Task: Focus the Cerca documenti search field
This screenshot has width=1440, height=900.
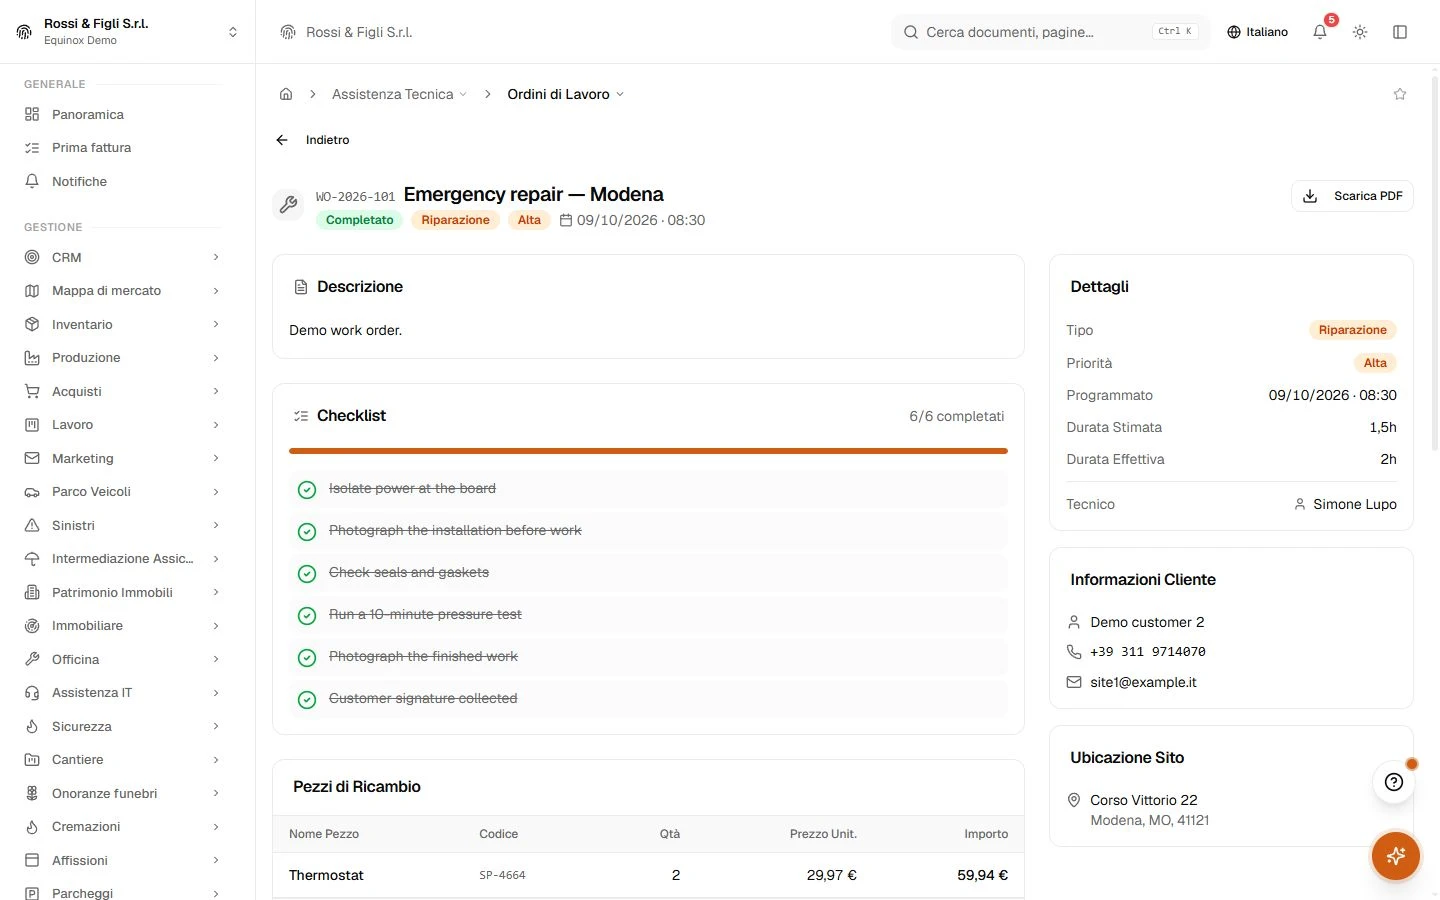Action: tap(1050, 32)
